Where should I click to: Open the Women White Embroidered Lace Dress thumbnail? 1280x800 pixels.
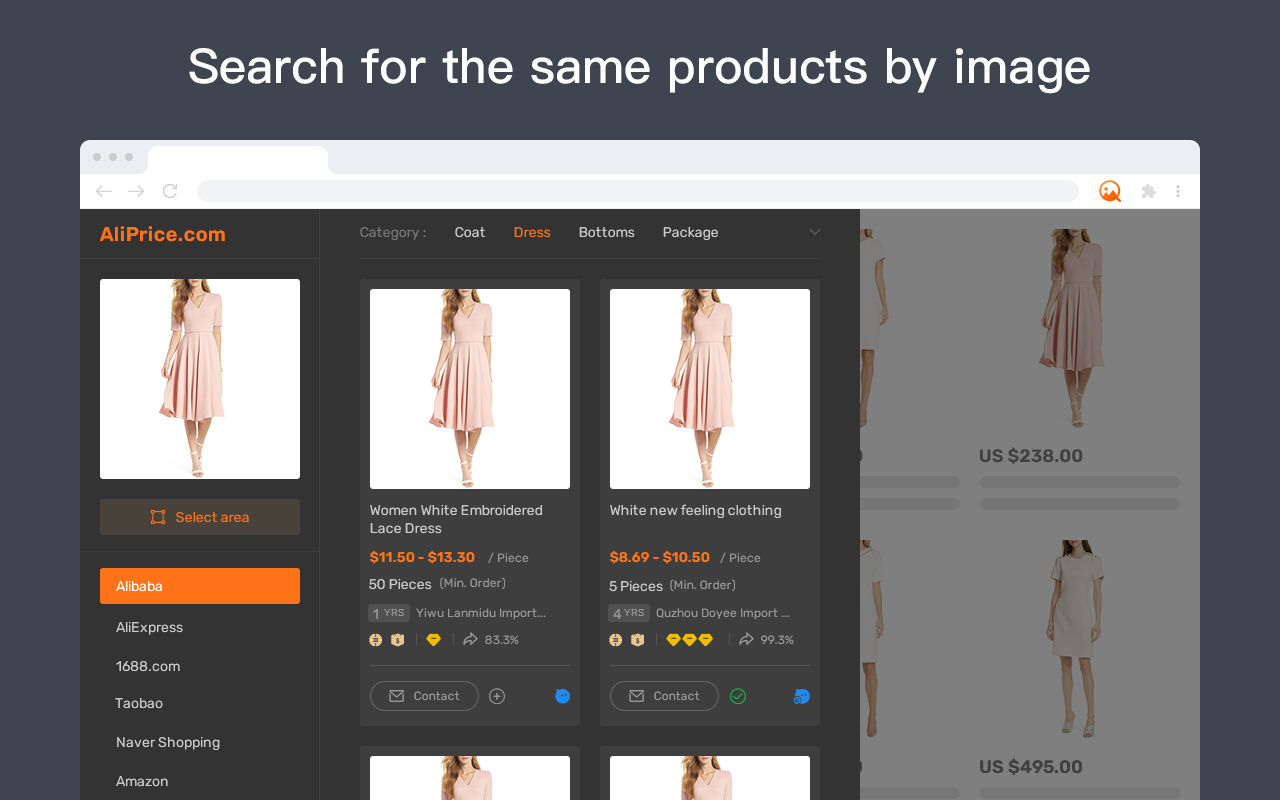tap(470, 389)
